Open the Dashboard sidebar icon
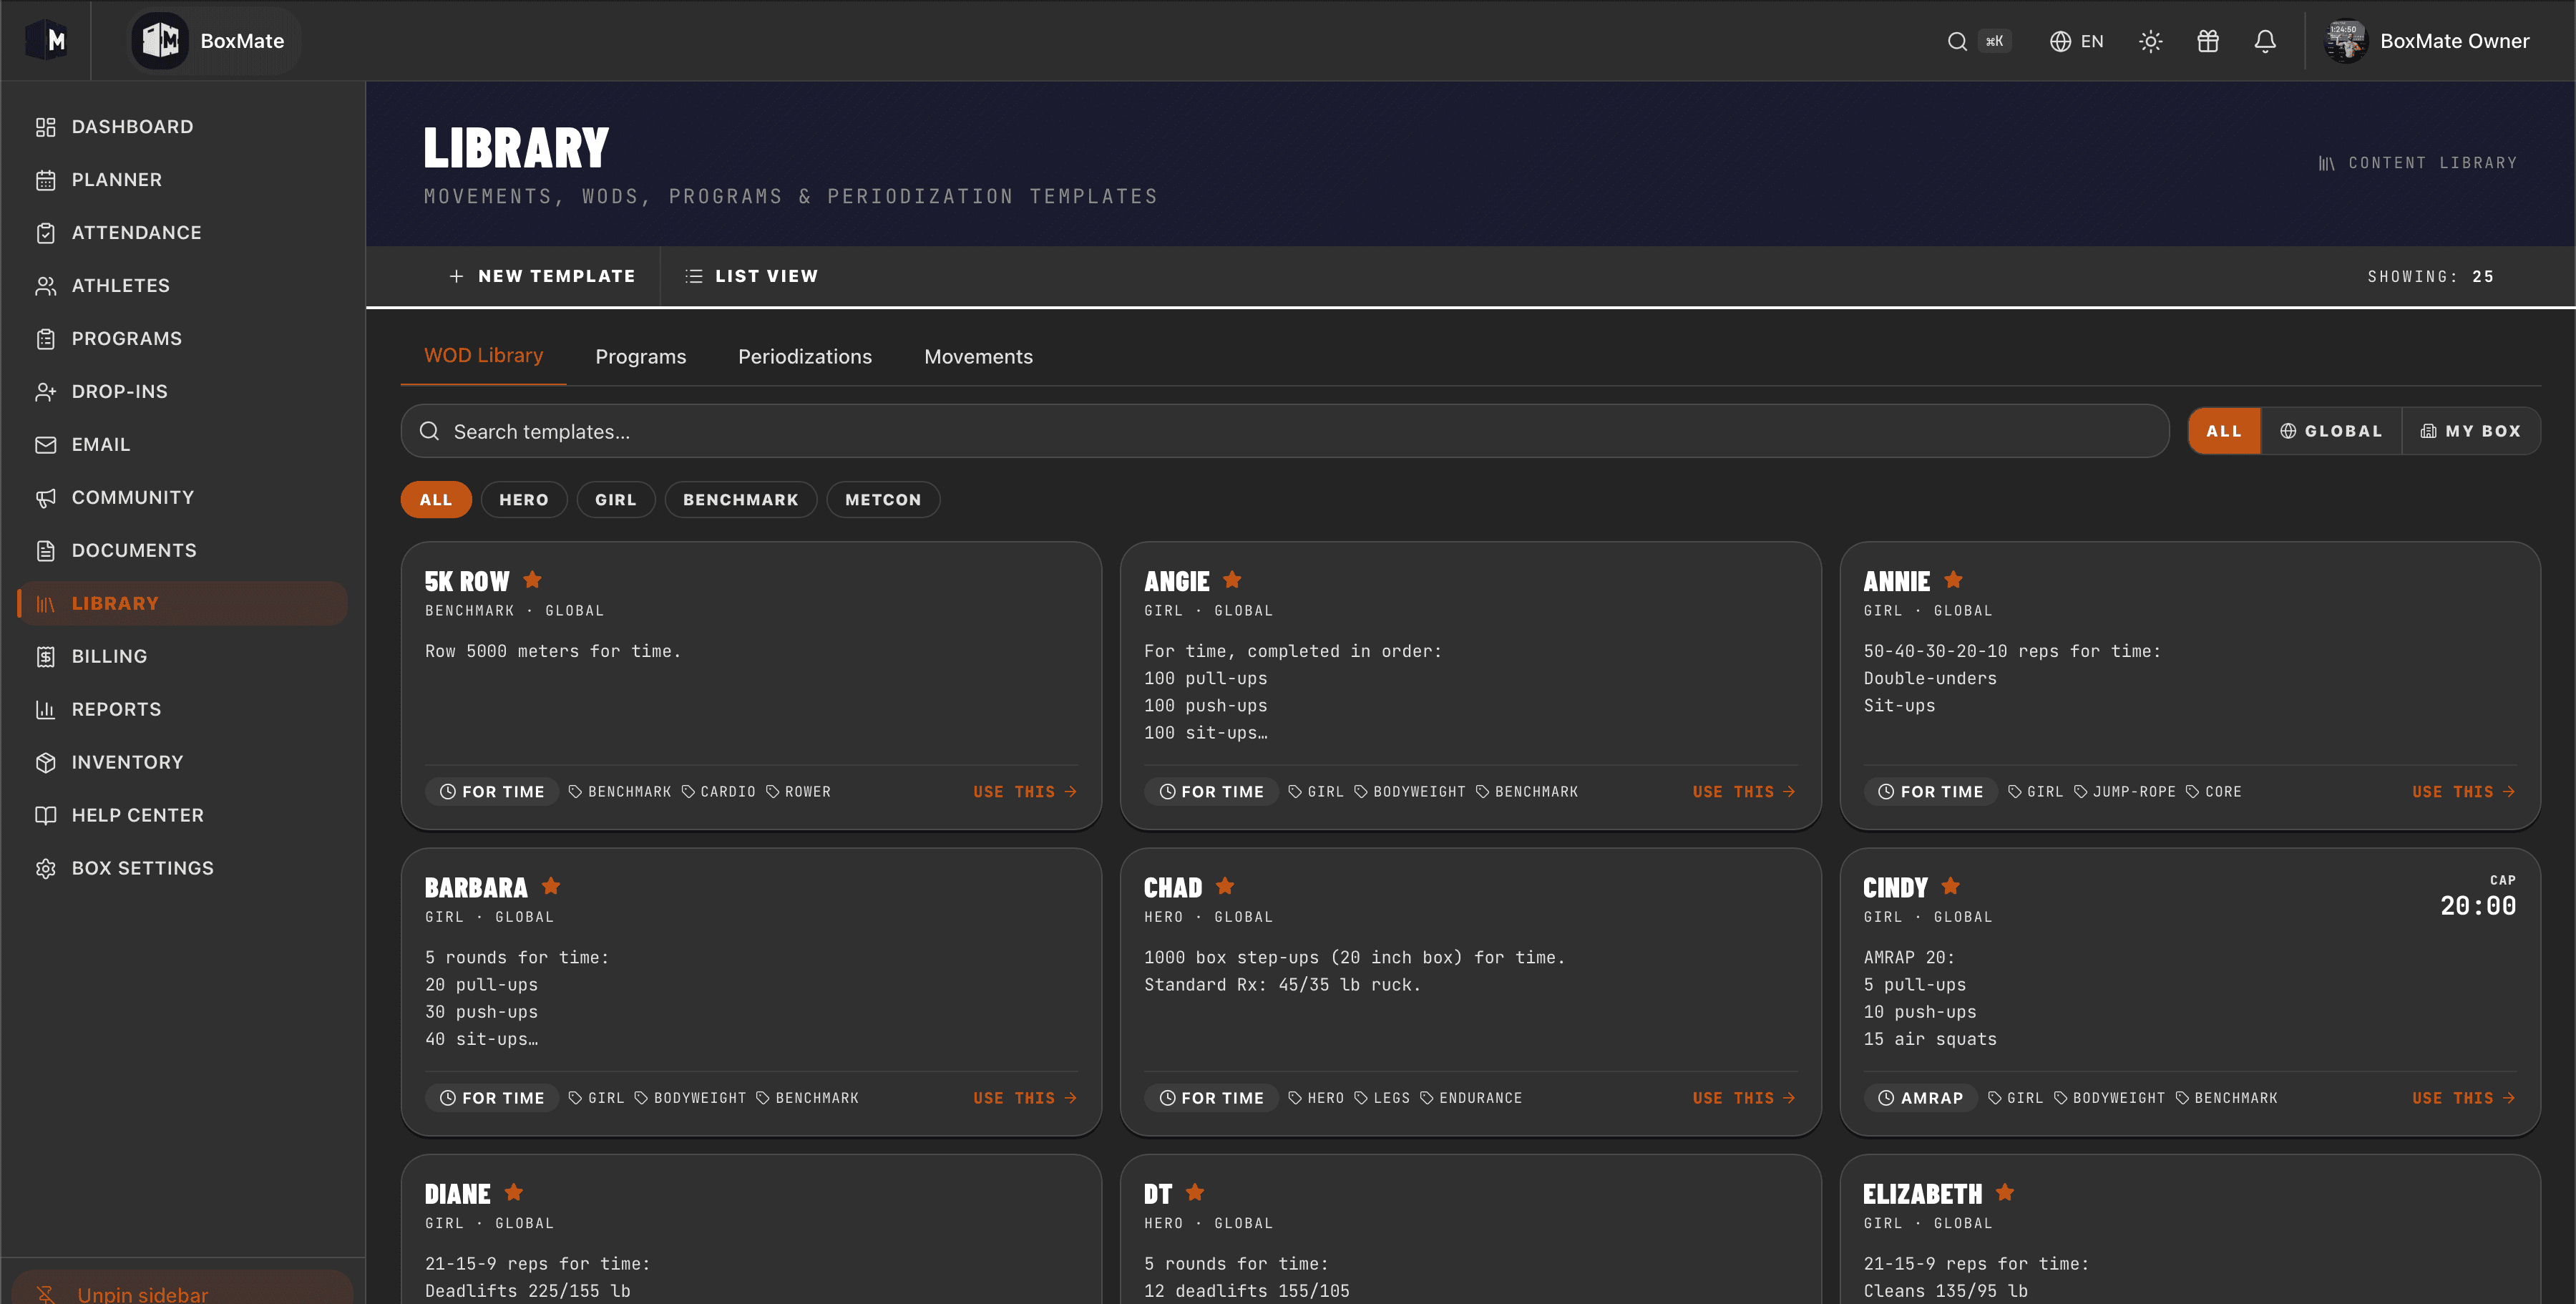Viewport: 2576px width, 1304px height. (x=45, y=127)
